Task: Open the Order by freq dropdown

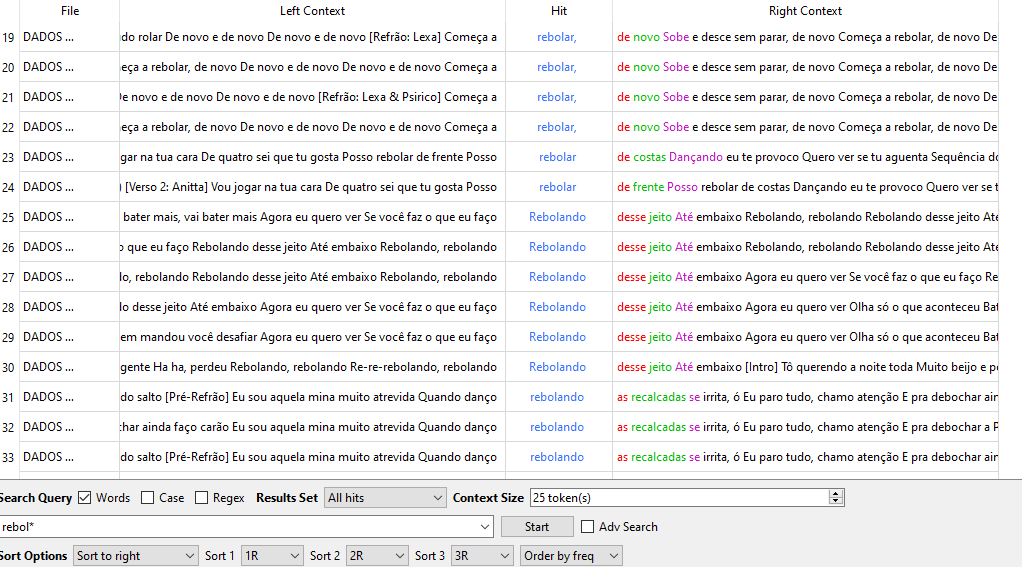Action: point(571,556)
